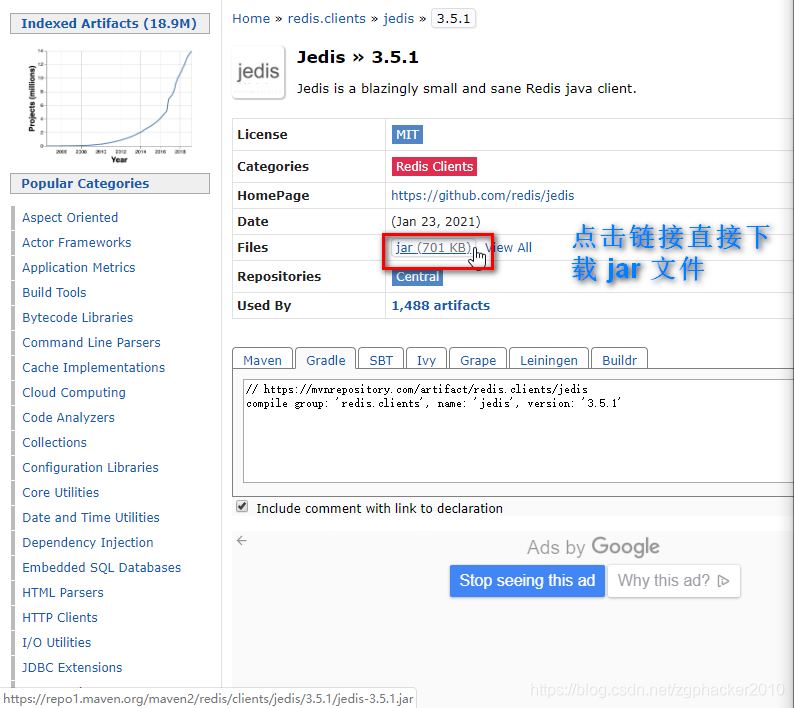The width and height of the screenshot is (794, 708).
Task: Open the Indexed Artifacts growth chart
Action: pos(110,105)
